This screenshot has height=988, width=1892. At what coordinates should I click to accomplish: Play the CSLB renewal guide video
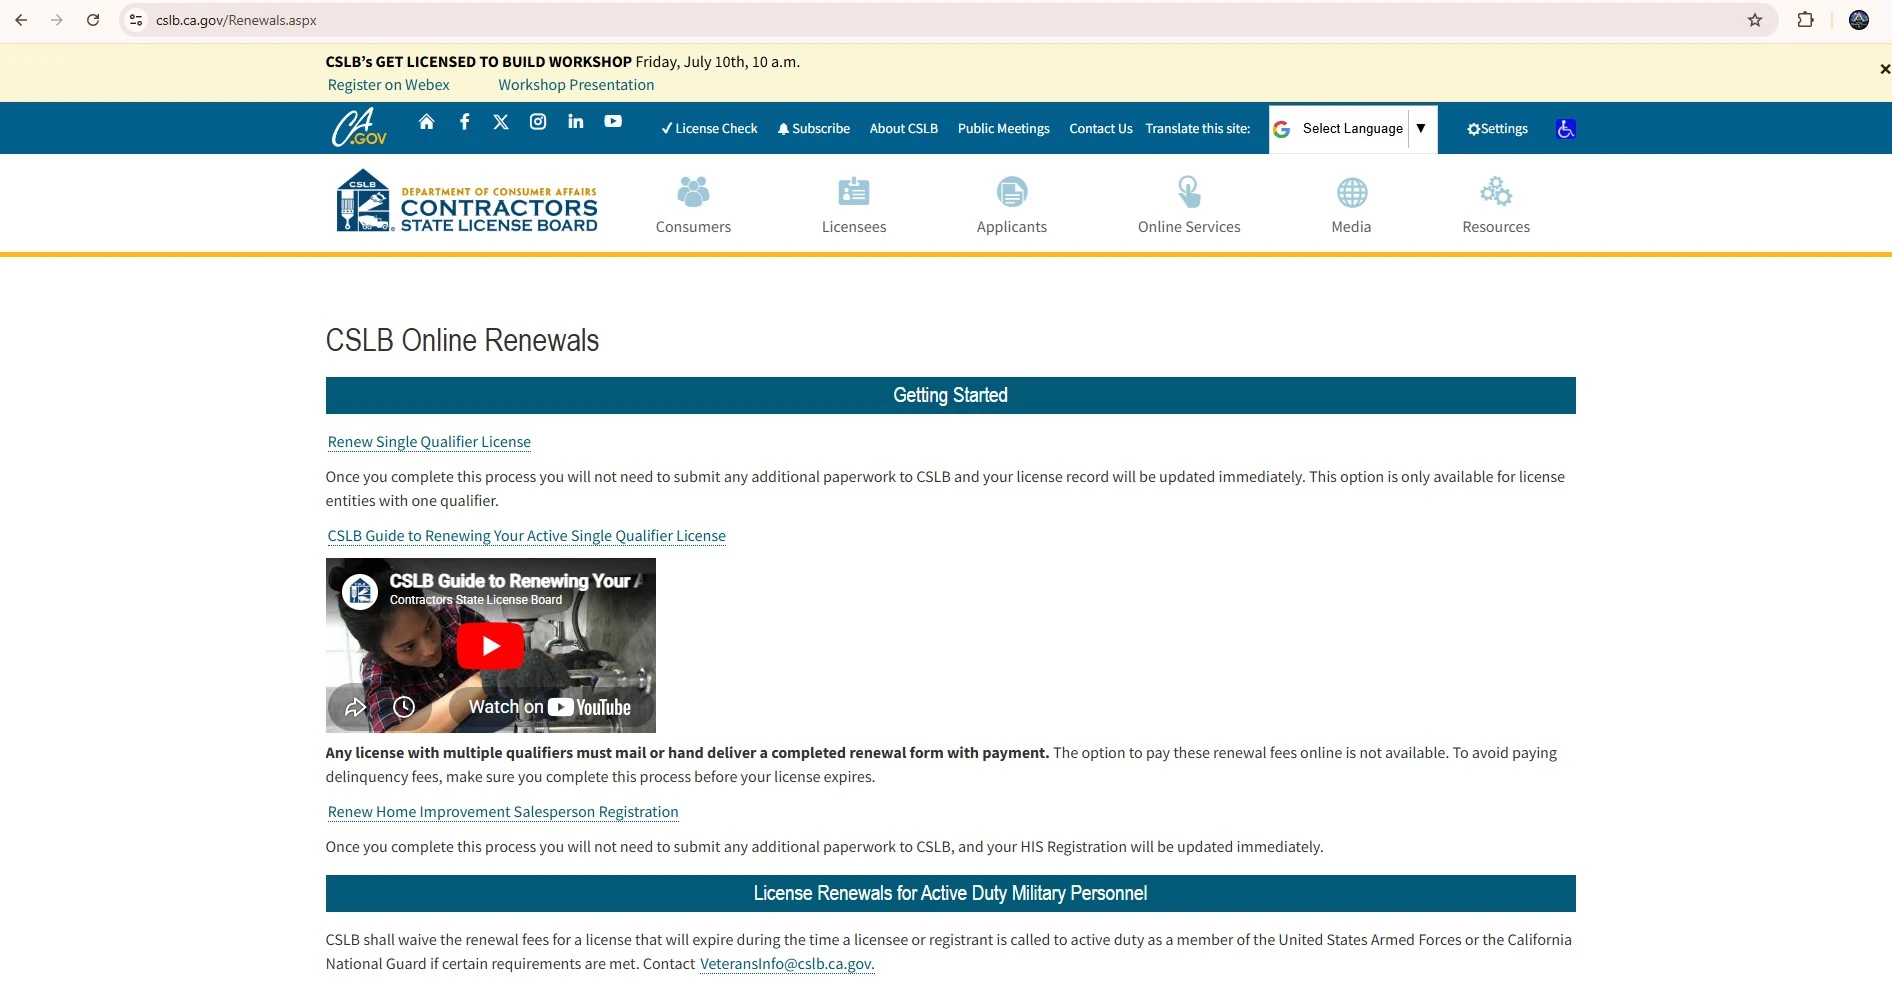click(491, 646)
